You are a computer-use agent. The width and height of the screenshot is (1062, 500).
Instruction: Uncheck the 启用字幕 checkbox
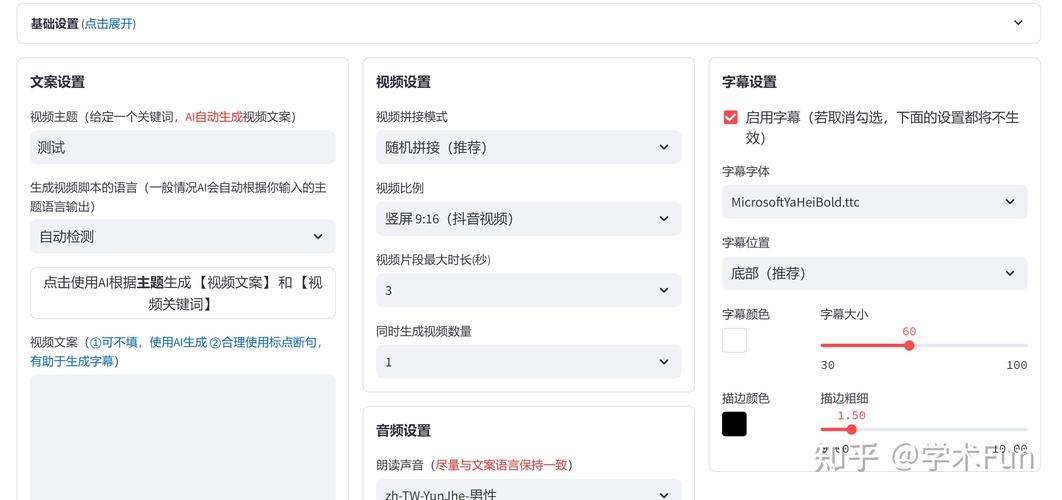(x=730, y=118)
